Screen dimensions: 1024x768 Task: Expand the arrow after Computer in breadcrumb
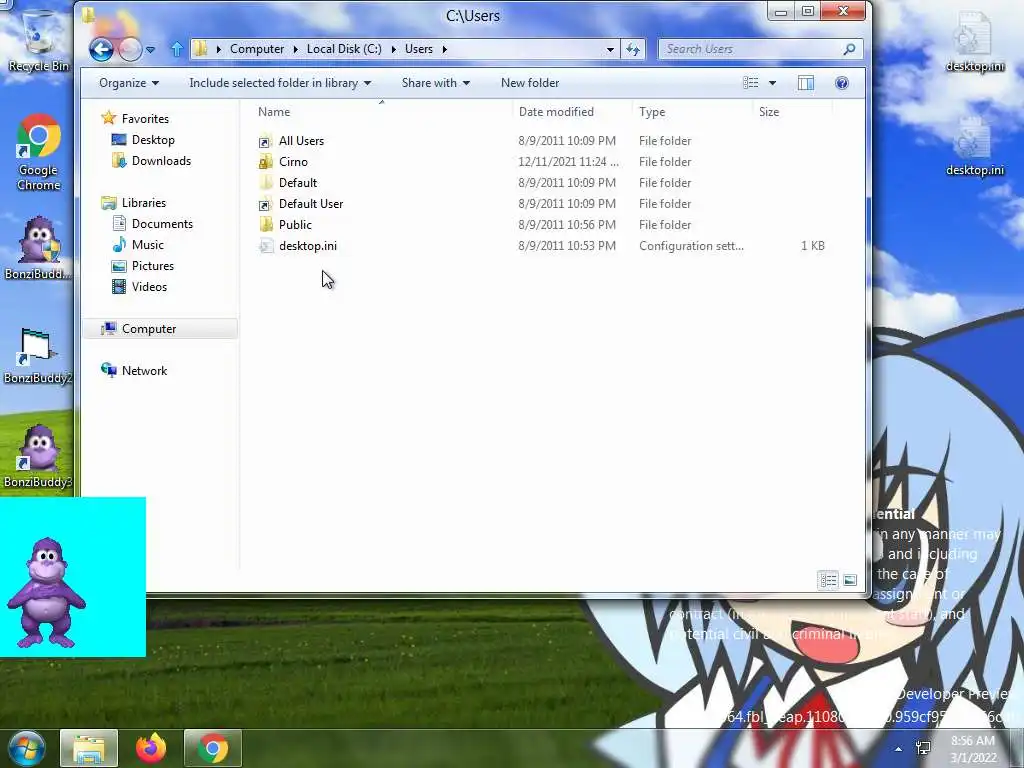[x=295, y=49]
